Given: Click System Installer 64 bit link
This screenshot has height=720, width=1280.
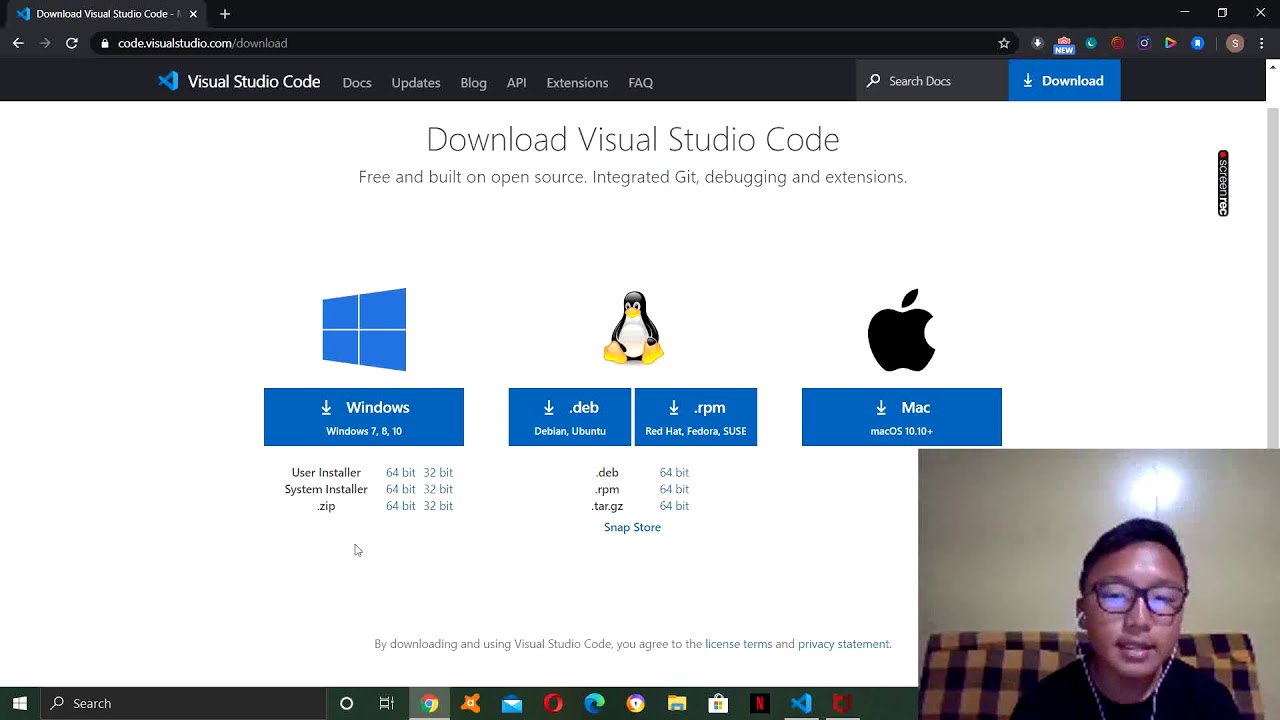Looking at the screenshot, I should pyautogui.click(x=400, y=489).
